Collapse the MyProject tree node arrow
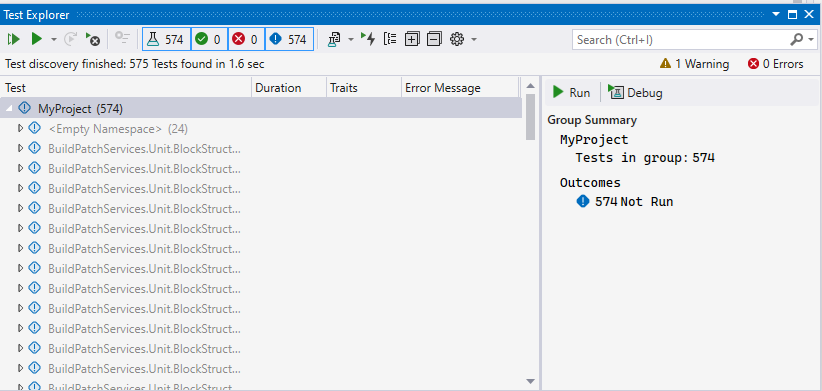822x391 pixels. [9, 107]
